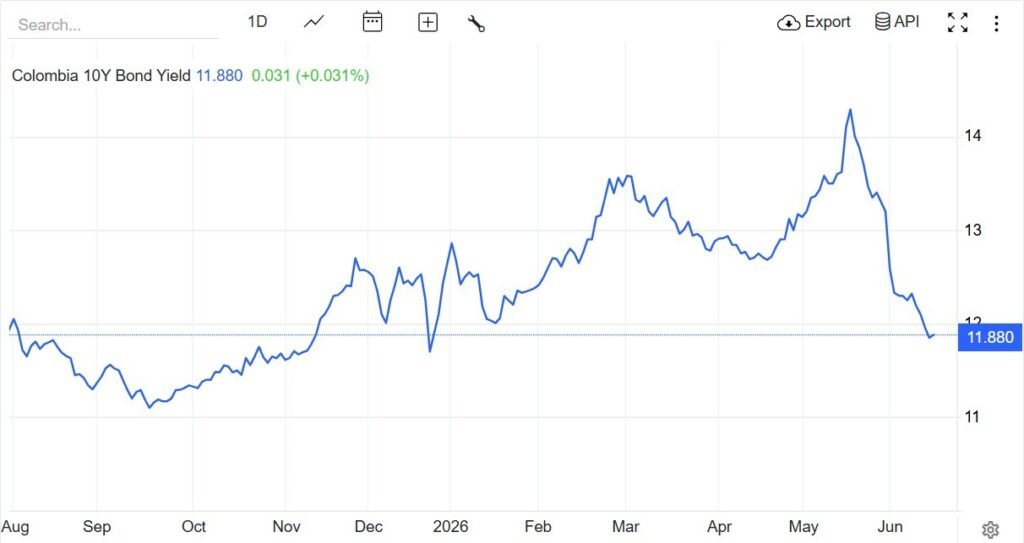1024x543 pixels.
Task: Click the 14 value on price axis
Action: 972,136
